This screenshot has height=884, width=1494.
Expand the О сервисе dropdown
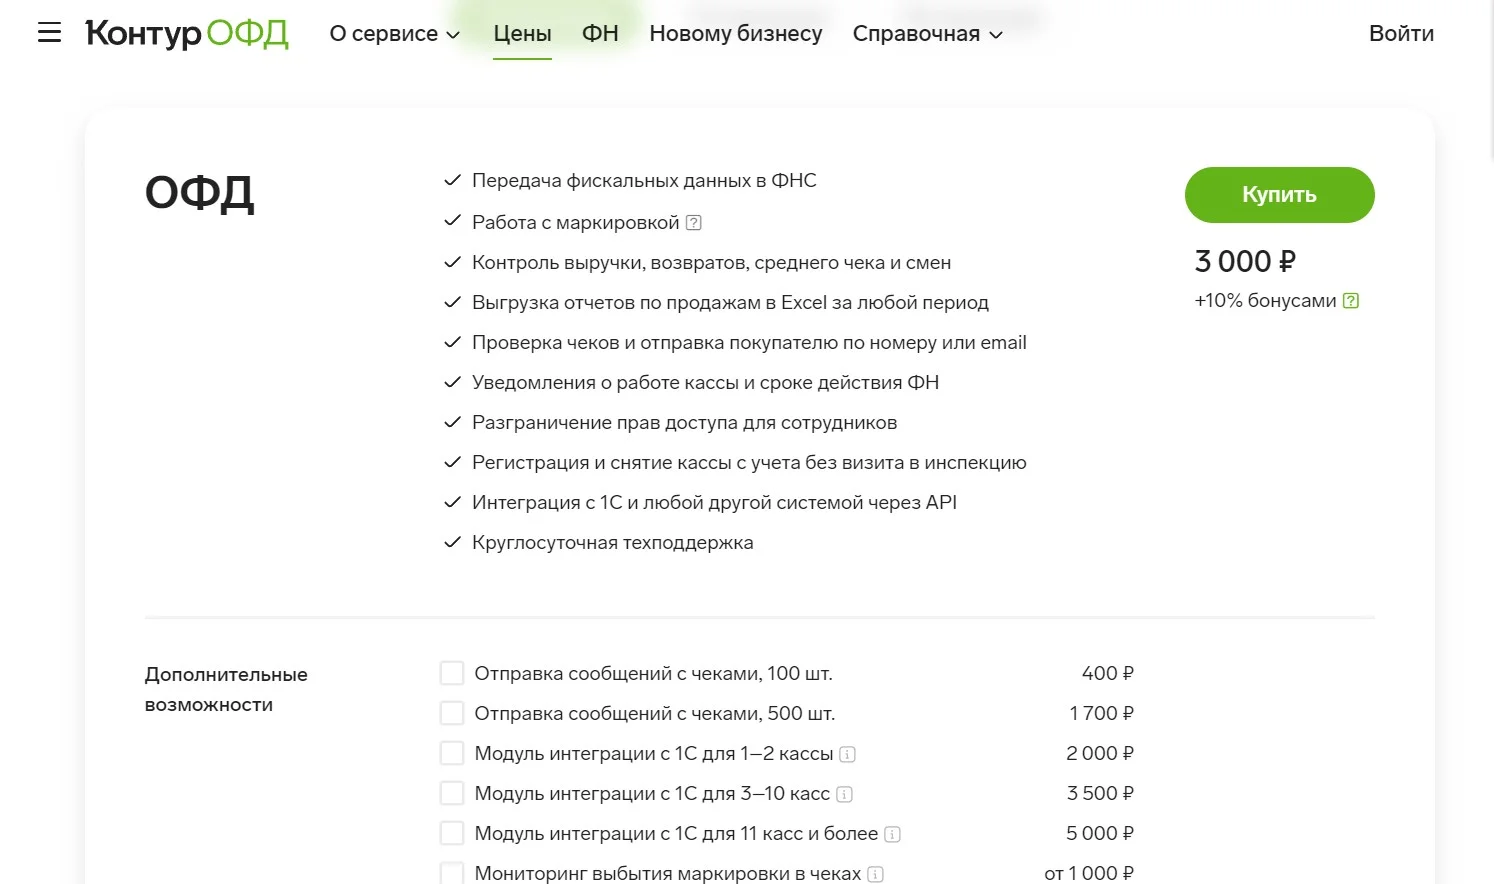[x=394, y=34]
